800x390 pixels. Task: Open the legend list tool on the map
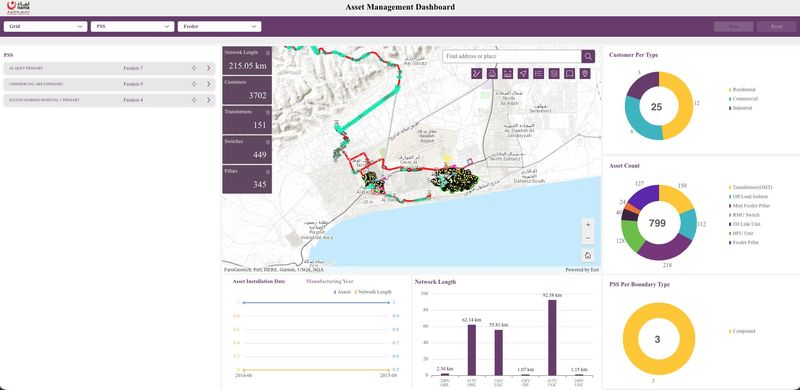[538, 74]
